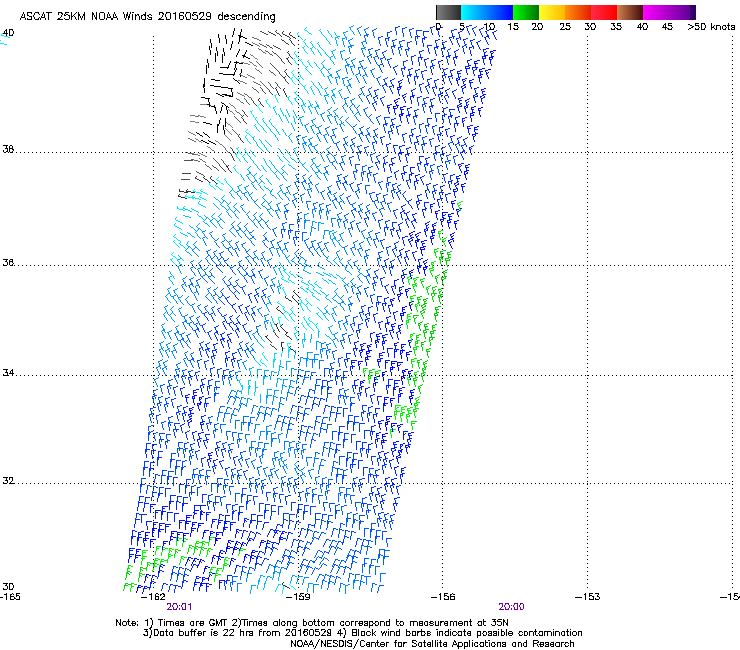Click the '>50 knots' legend label
Viewport: 740px width, 650px height.
coord(711,26)
